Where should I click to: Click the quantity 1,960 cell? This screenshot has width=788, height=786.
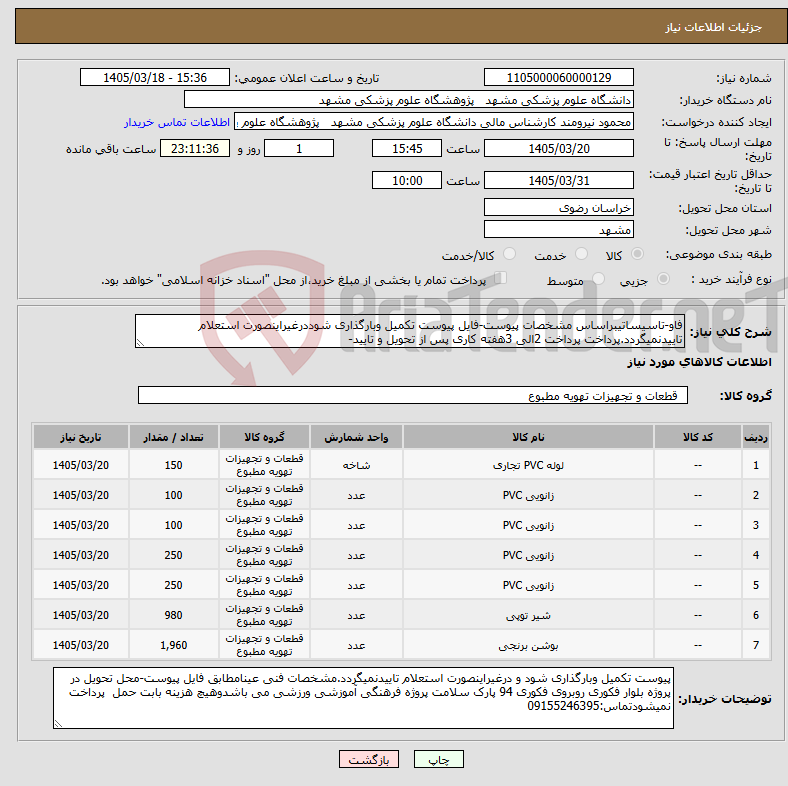coord(173,645)
